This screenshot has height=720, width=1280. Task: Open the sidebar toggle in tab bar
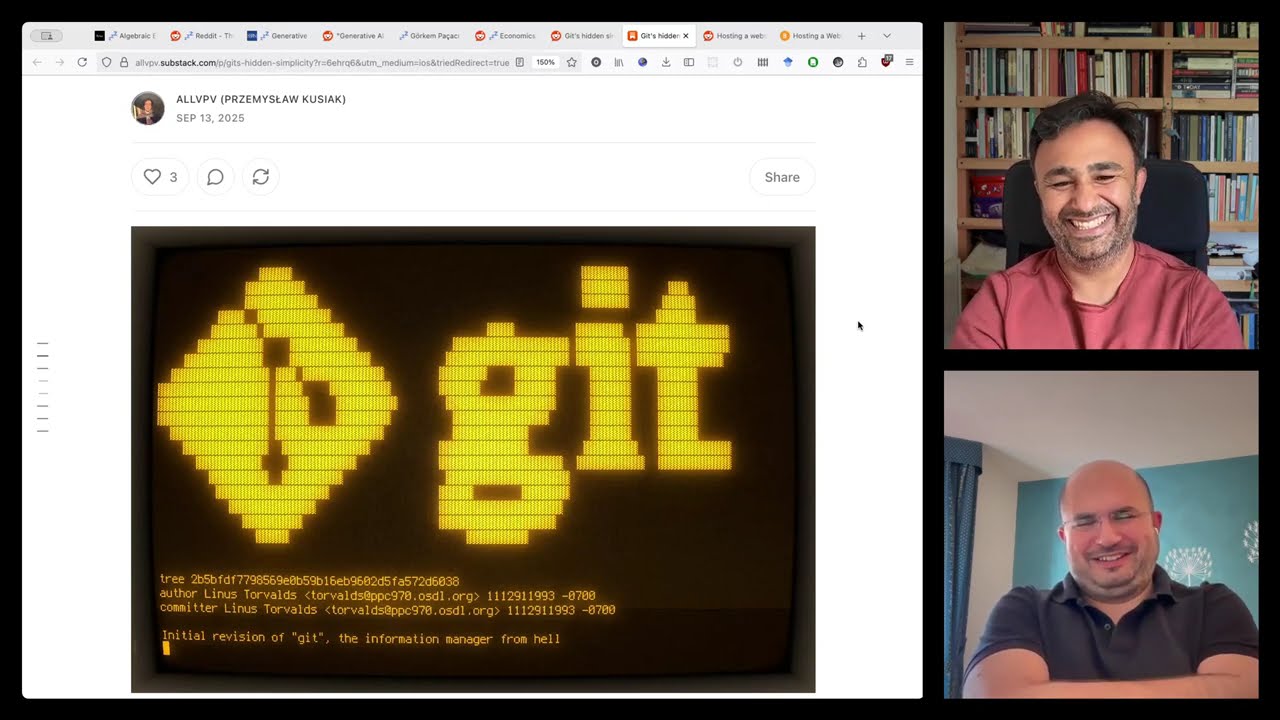46,36
